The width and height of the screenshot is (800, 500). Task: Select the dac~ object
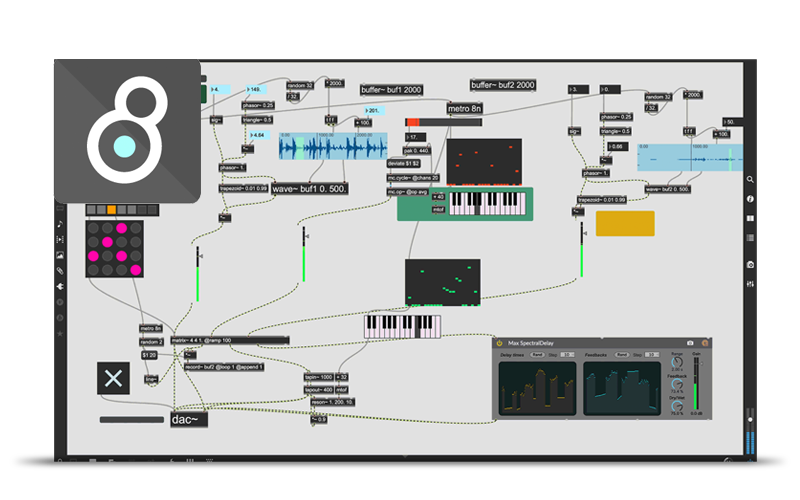pos(189,419)
